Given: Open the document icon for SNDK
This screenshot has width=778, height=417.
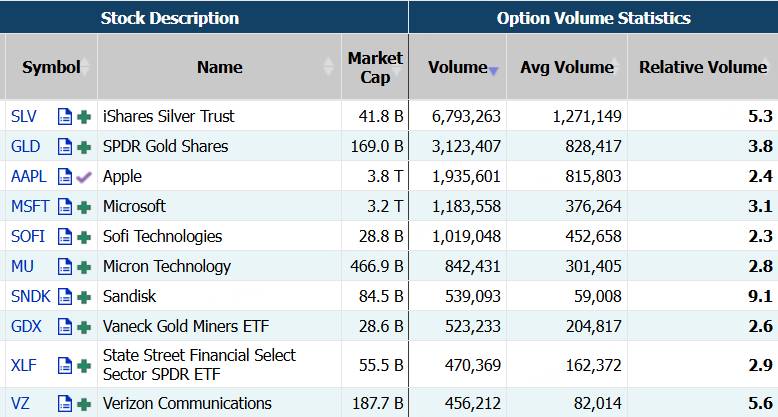Looking at the screenshot, I should (x=65, y=297).
